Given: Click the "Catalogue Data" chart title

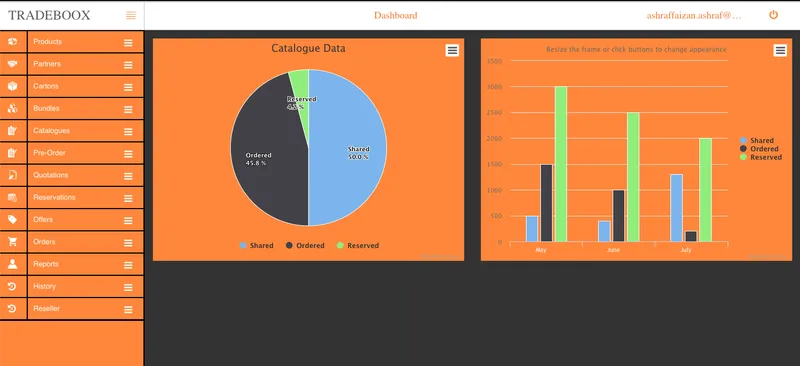Looking at the screenshot, I should pyautogui.click(x=308, y=48).
